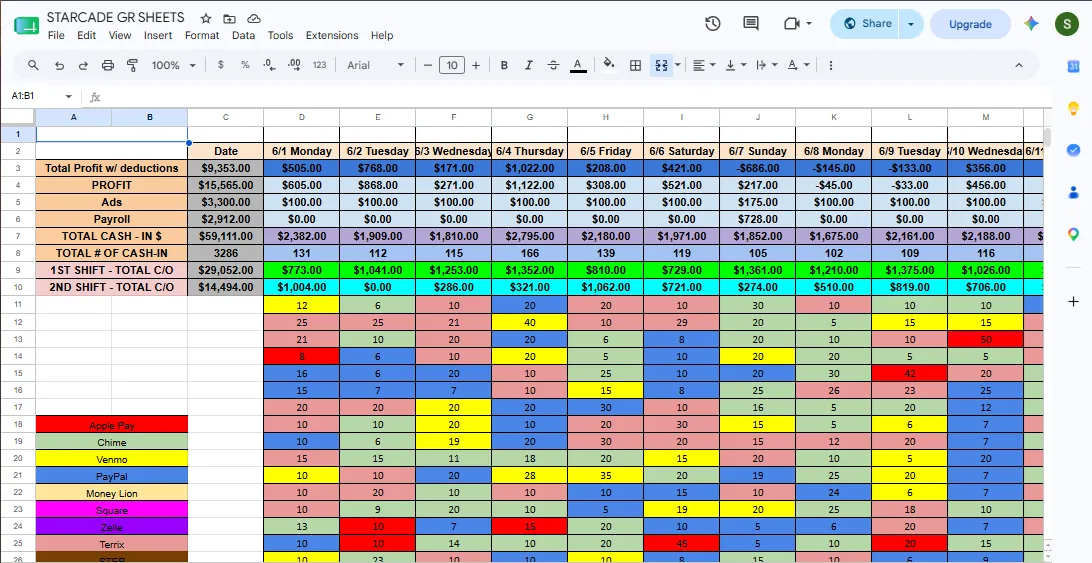Open the zoom 100% dropdown
Viewport: 1092px width, 563px height.
click(x=173, y=65)
